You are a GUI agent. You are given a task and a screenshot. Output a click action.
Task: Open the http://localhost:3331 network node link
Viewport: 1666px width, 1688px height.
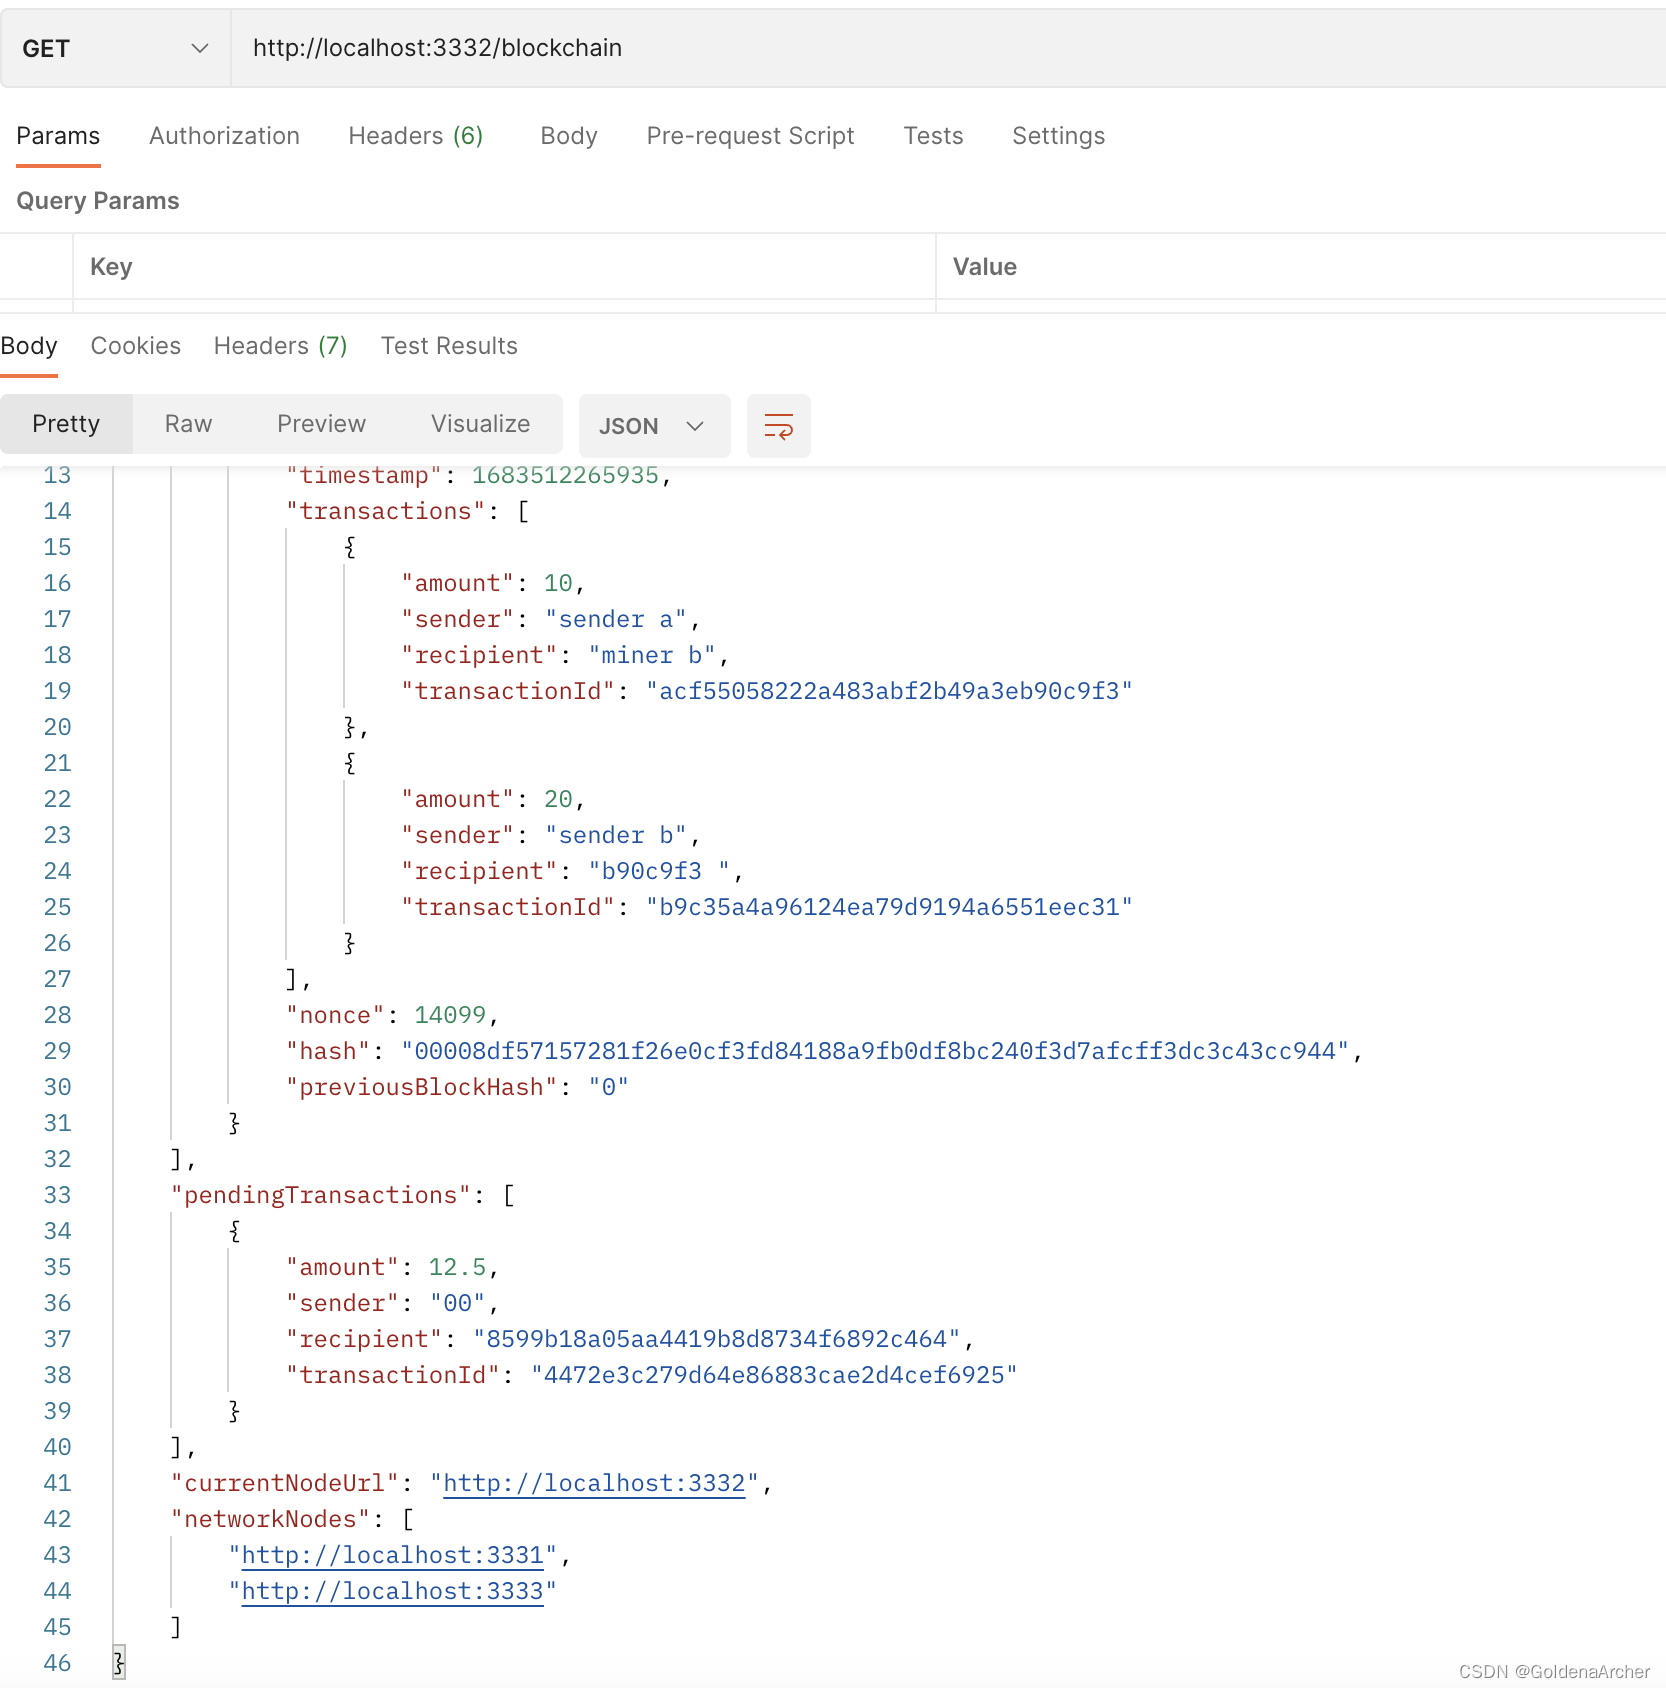[x=392, y=1555]
